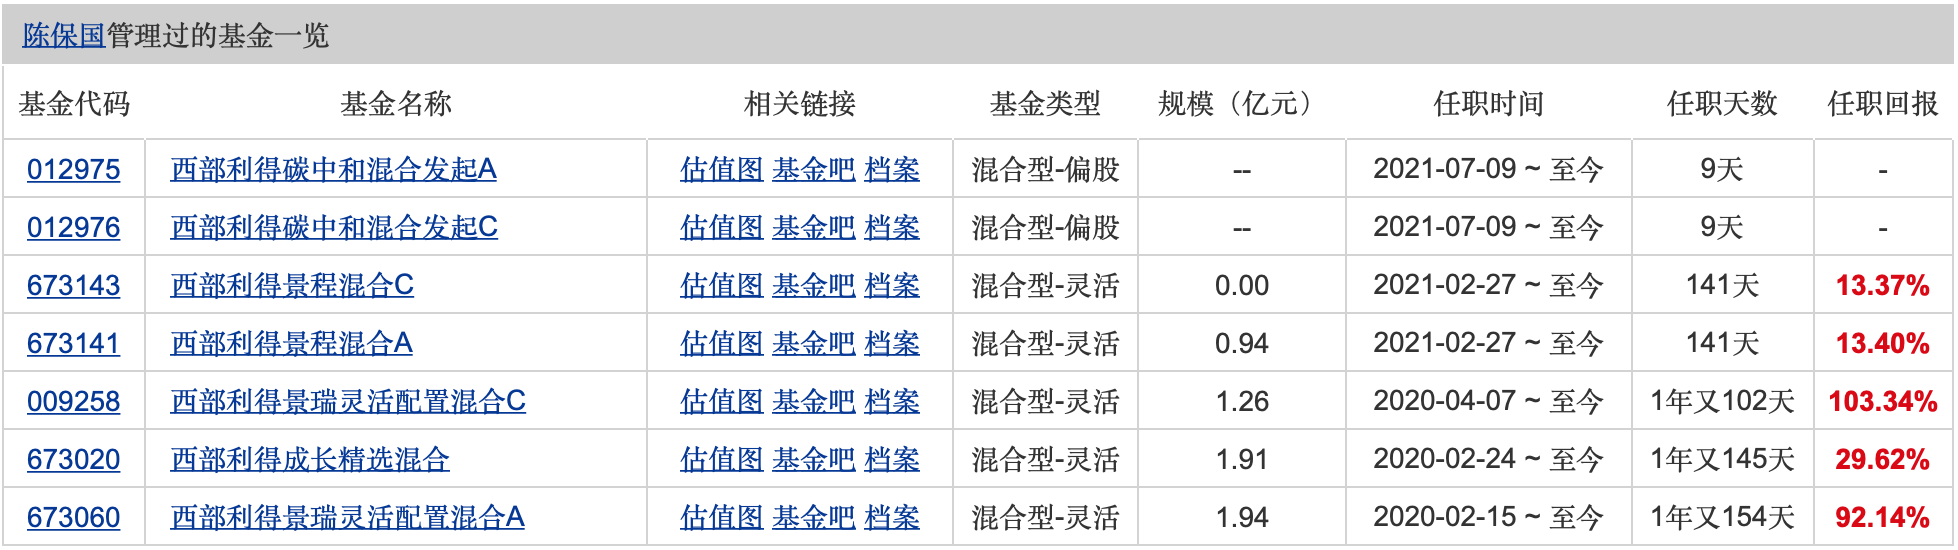Open 西部利得碳中和混合发起C fund page
Viewport: 1958px width, 550px height.
tap(334, 227)
